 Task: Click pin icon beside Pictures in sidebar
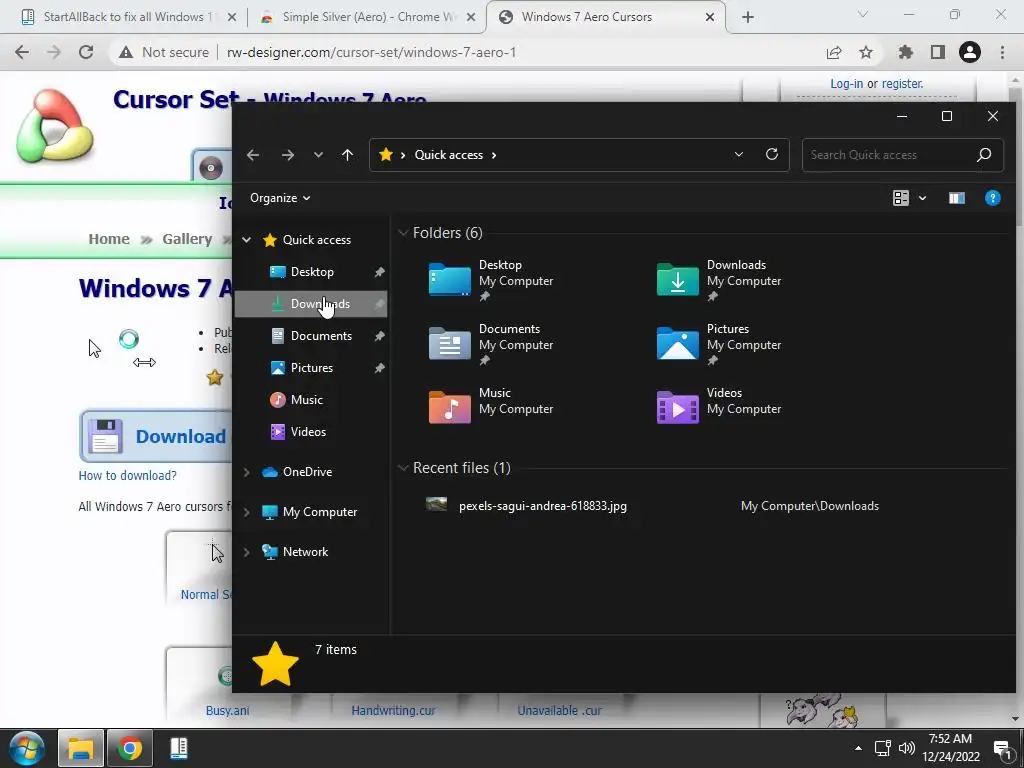tap(379, 368)
